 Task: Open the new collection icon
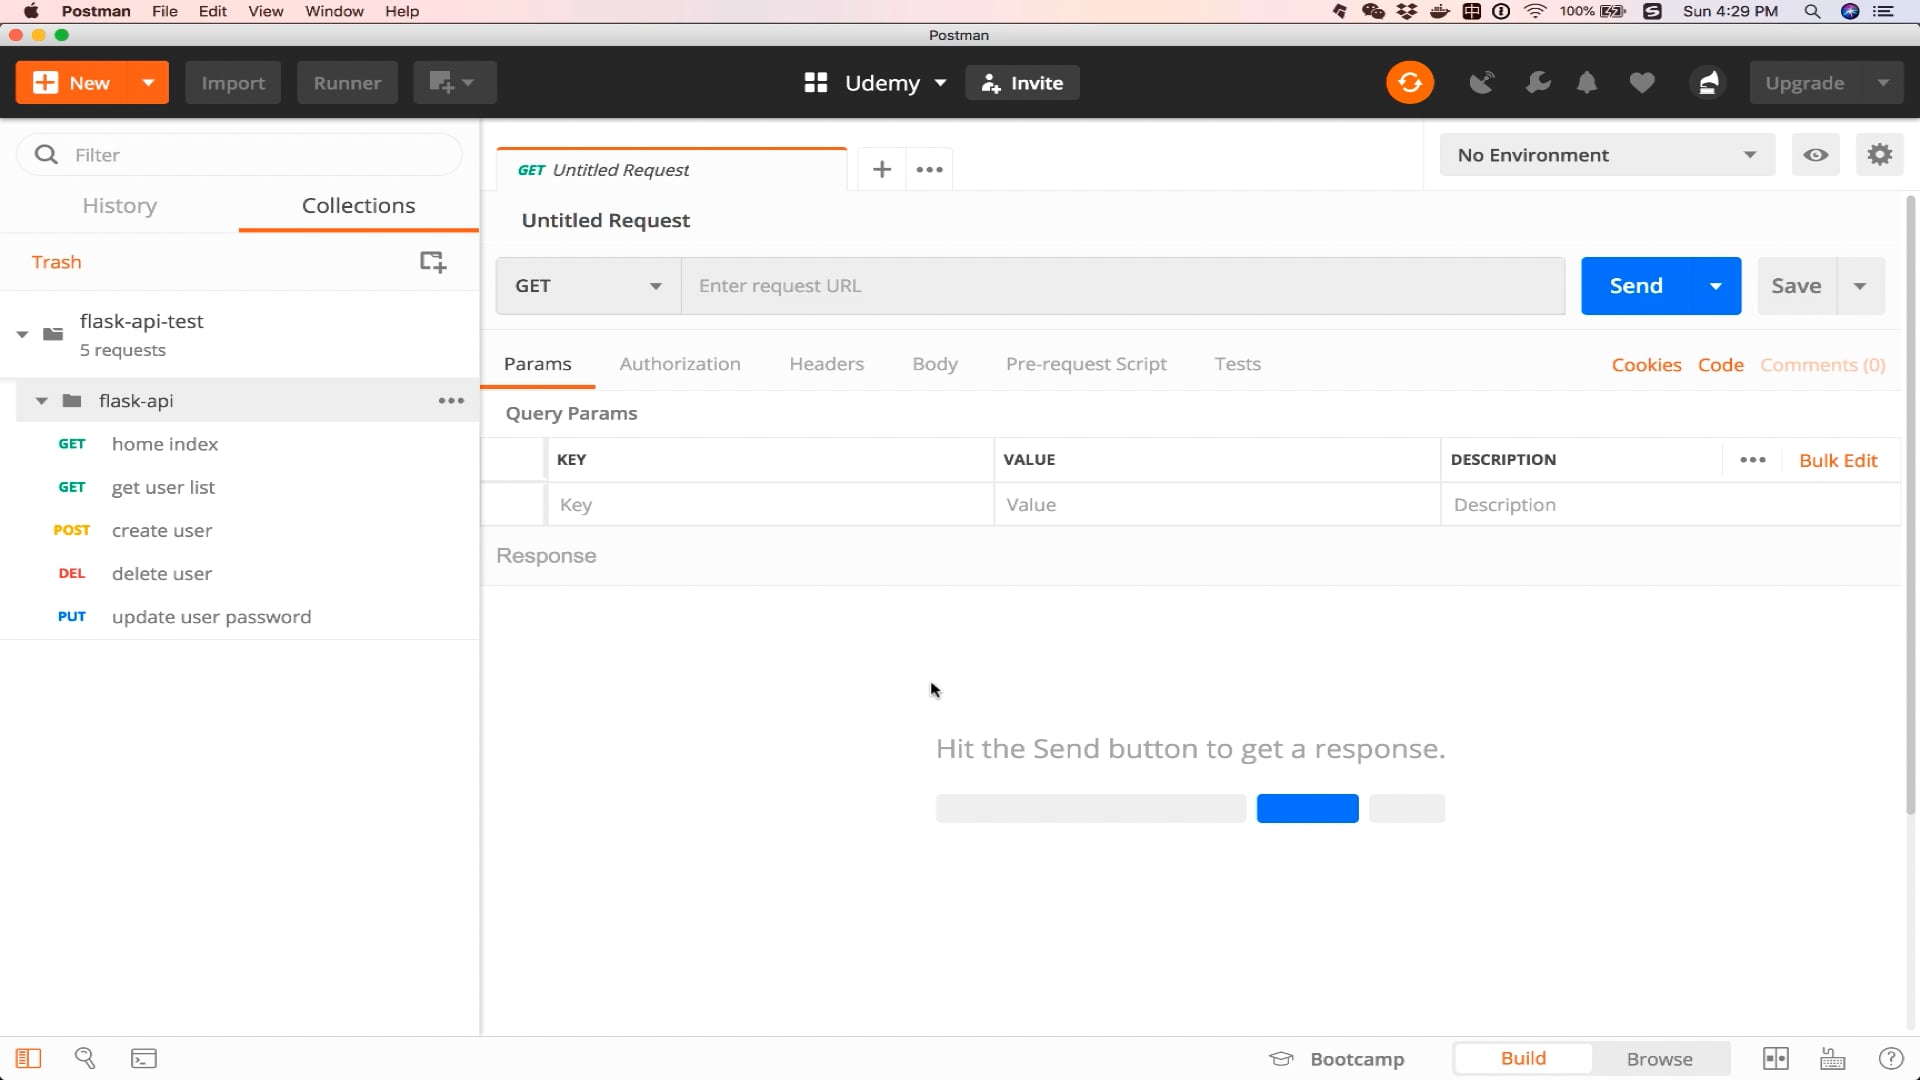pos(432,262)
